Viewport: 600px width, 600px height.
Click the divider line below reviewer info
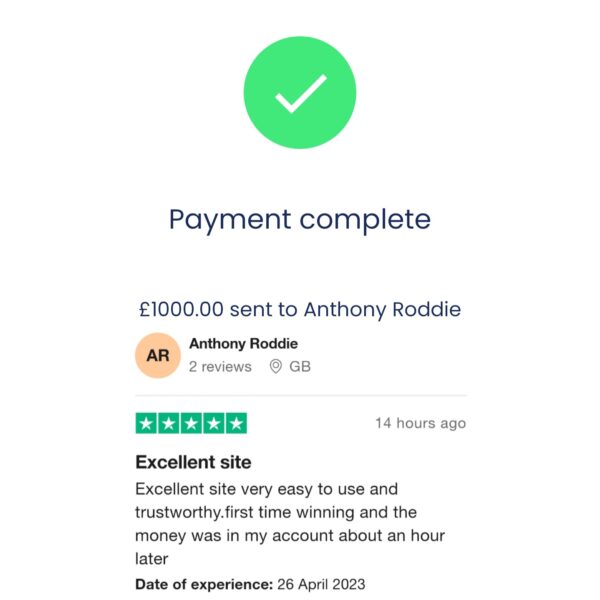tap(300, 396)
